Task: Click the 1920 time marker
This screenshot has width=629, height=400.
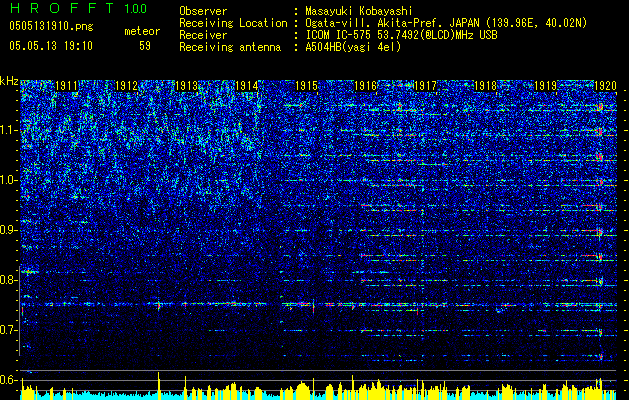Action: pos(605,86)
